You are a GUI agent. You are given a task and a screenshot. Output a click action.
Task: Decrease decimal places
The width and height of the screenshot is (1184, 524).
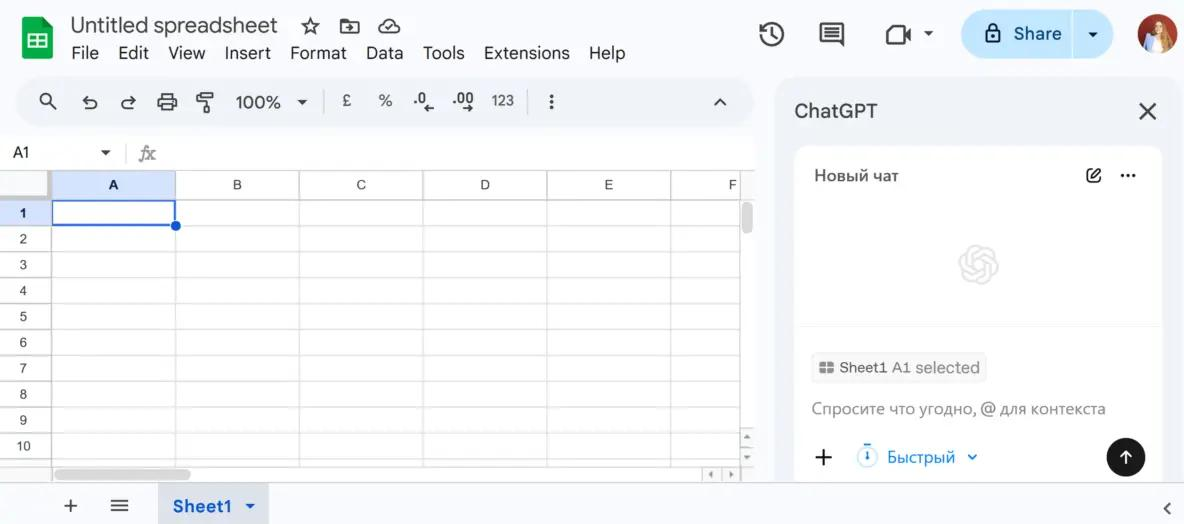point(424,102)
